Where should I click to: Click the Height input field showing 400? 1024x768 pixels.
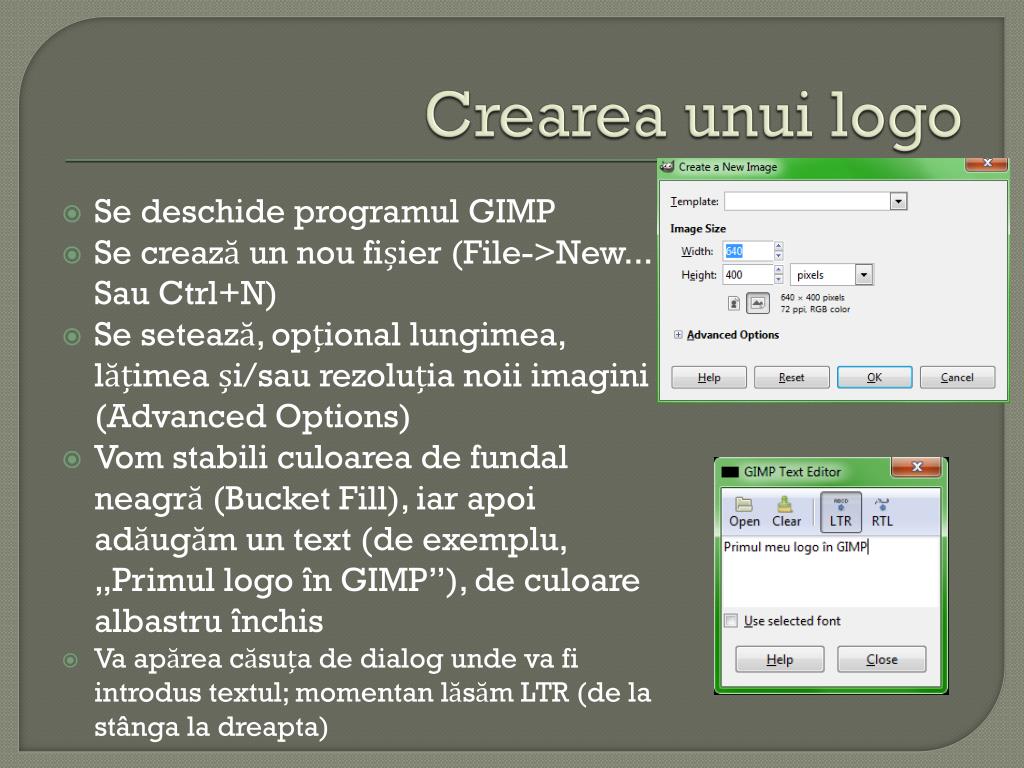click(x=748, y=275)
